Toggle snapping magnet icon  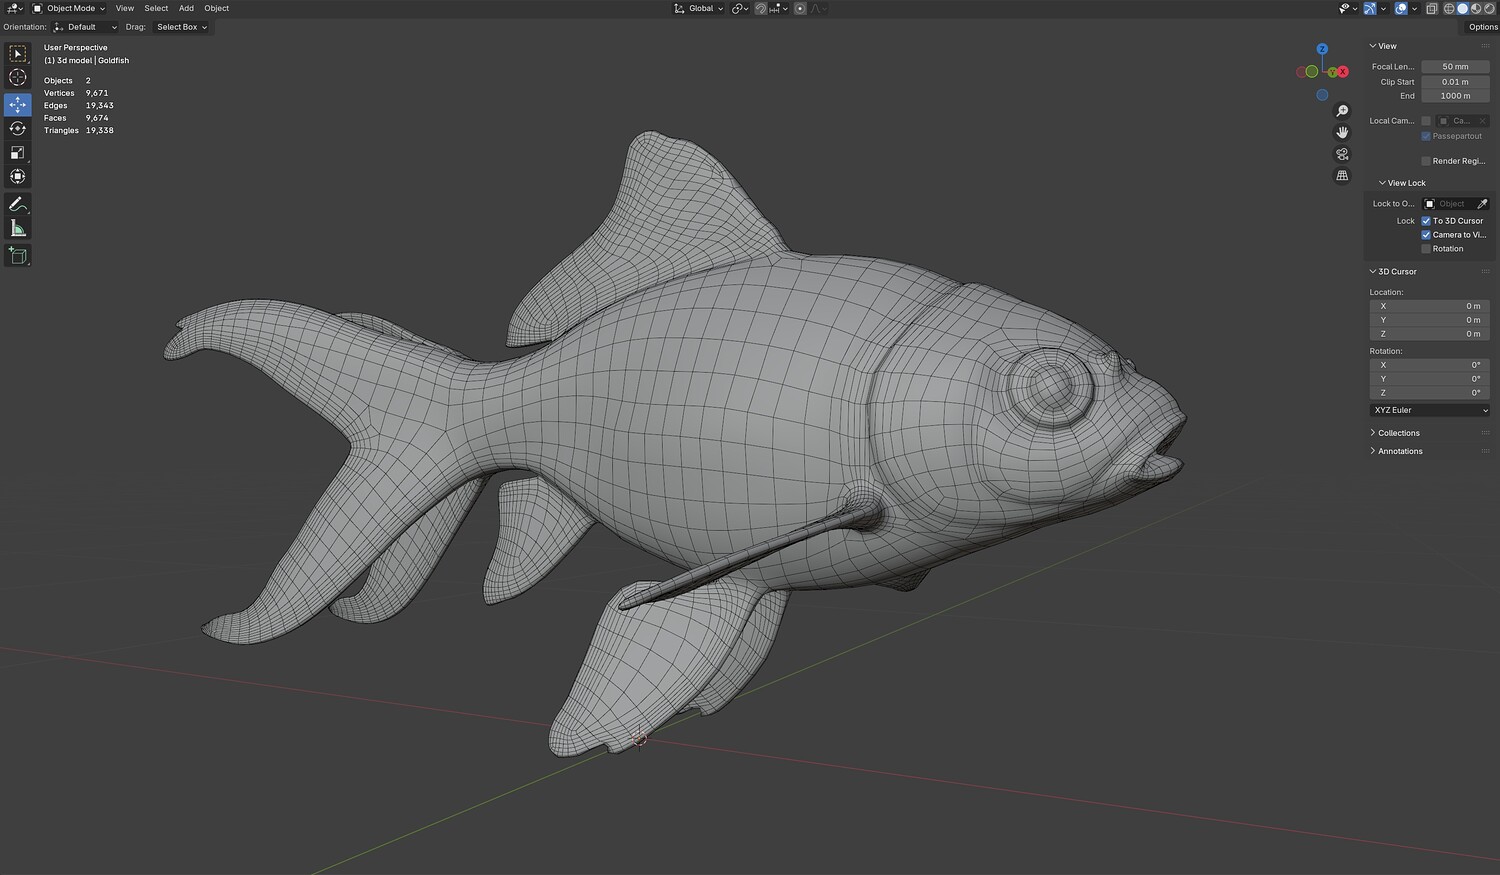point(761,8)
